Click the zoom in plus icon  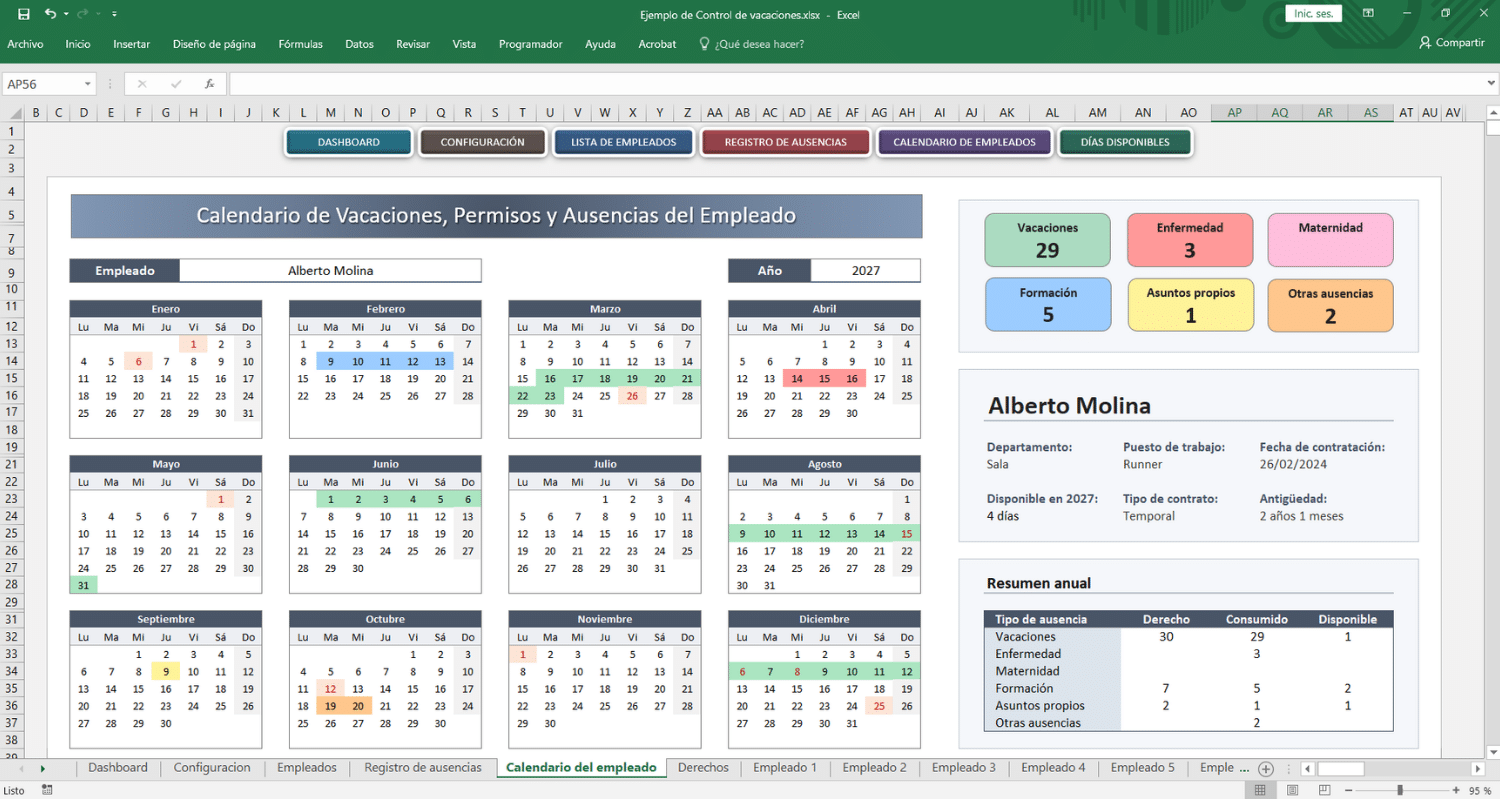pos(1454,790)
